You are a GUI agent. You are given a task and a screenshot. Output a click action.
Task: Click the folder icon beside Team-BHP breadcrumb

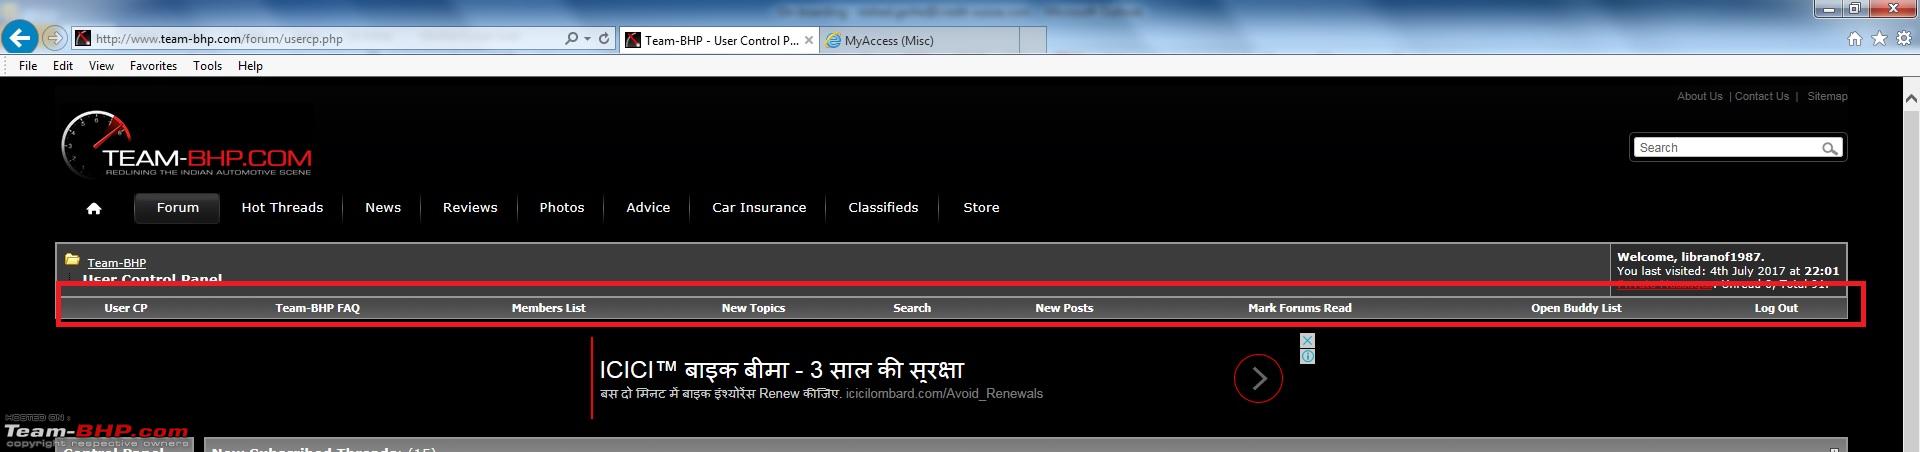(x=72, y=260)
